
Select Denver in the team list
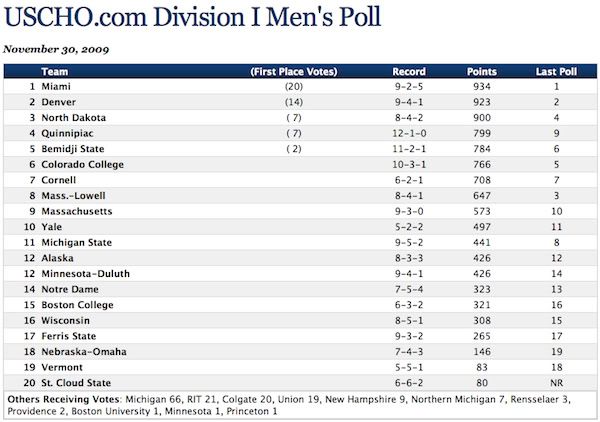click(59, 102)
